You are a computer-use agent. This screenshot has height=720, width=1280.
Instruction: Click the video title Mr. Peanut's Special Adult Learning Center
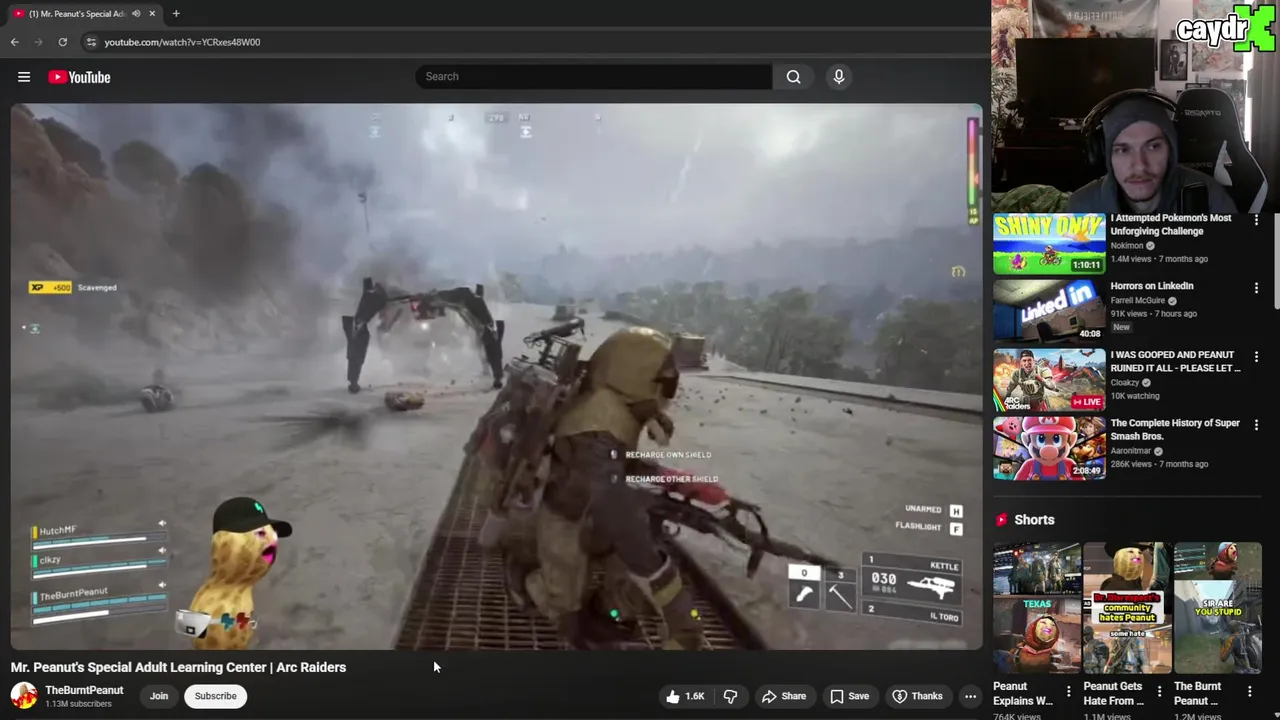178,667
